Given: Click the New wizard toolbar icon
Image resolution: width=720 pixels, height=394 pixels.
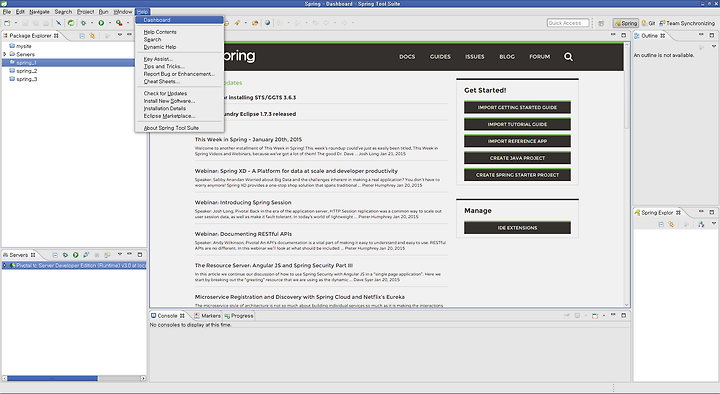Looking at the screenshot, I should (x=7, y=23).
